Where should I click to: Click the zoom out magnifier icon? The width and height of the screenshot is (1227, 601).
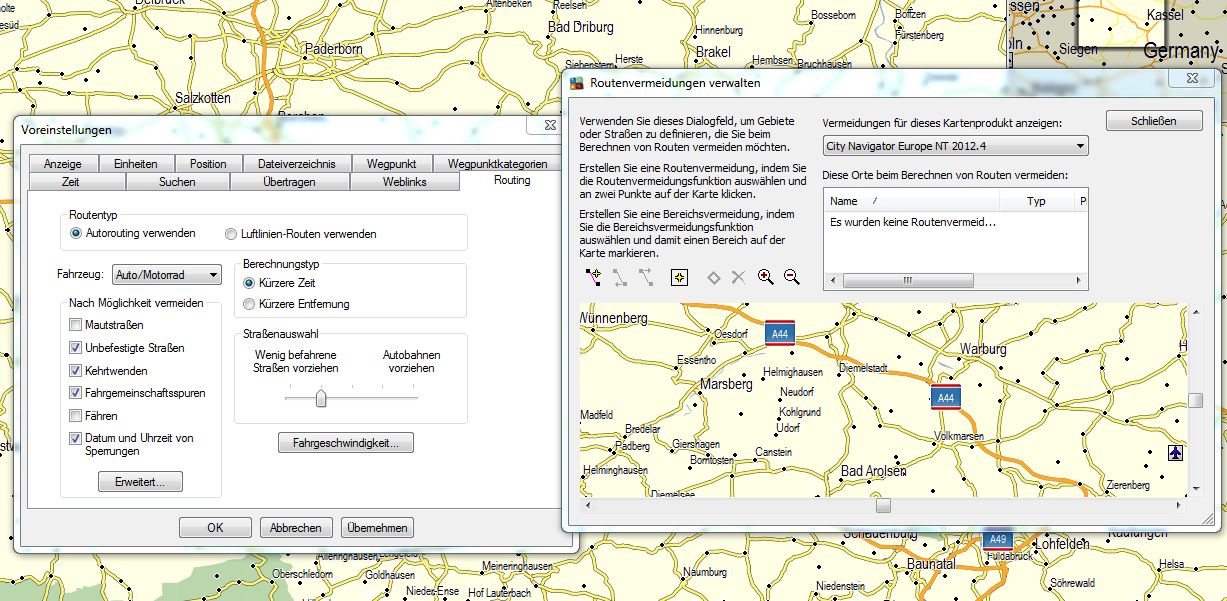click(792, 277)
